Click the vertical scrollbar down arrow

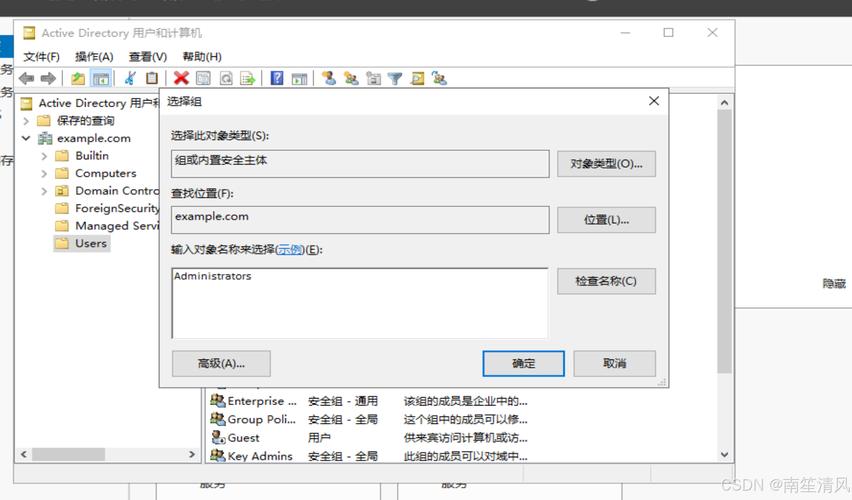pyautogui.click(x=724, y=454)
